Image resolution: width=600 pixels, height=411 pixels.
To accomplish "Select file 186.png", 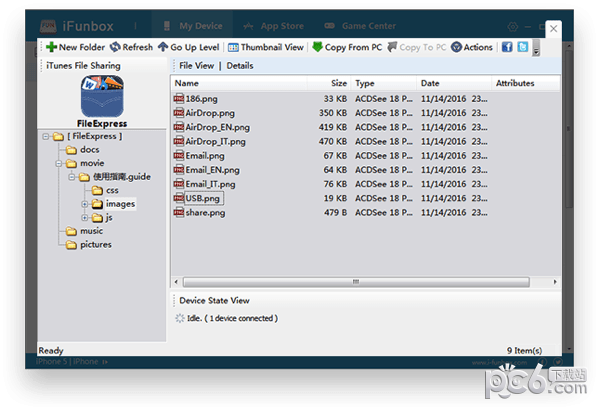I will point(201,99).
